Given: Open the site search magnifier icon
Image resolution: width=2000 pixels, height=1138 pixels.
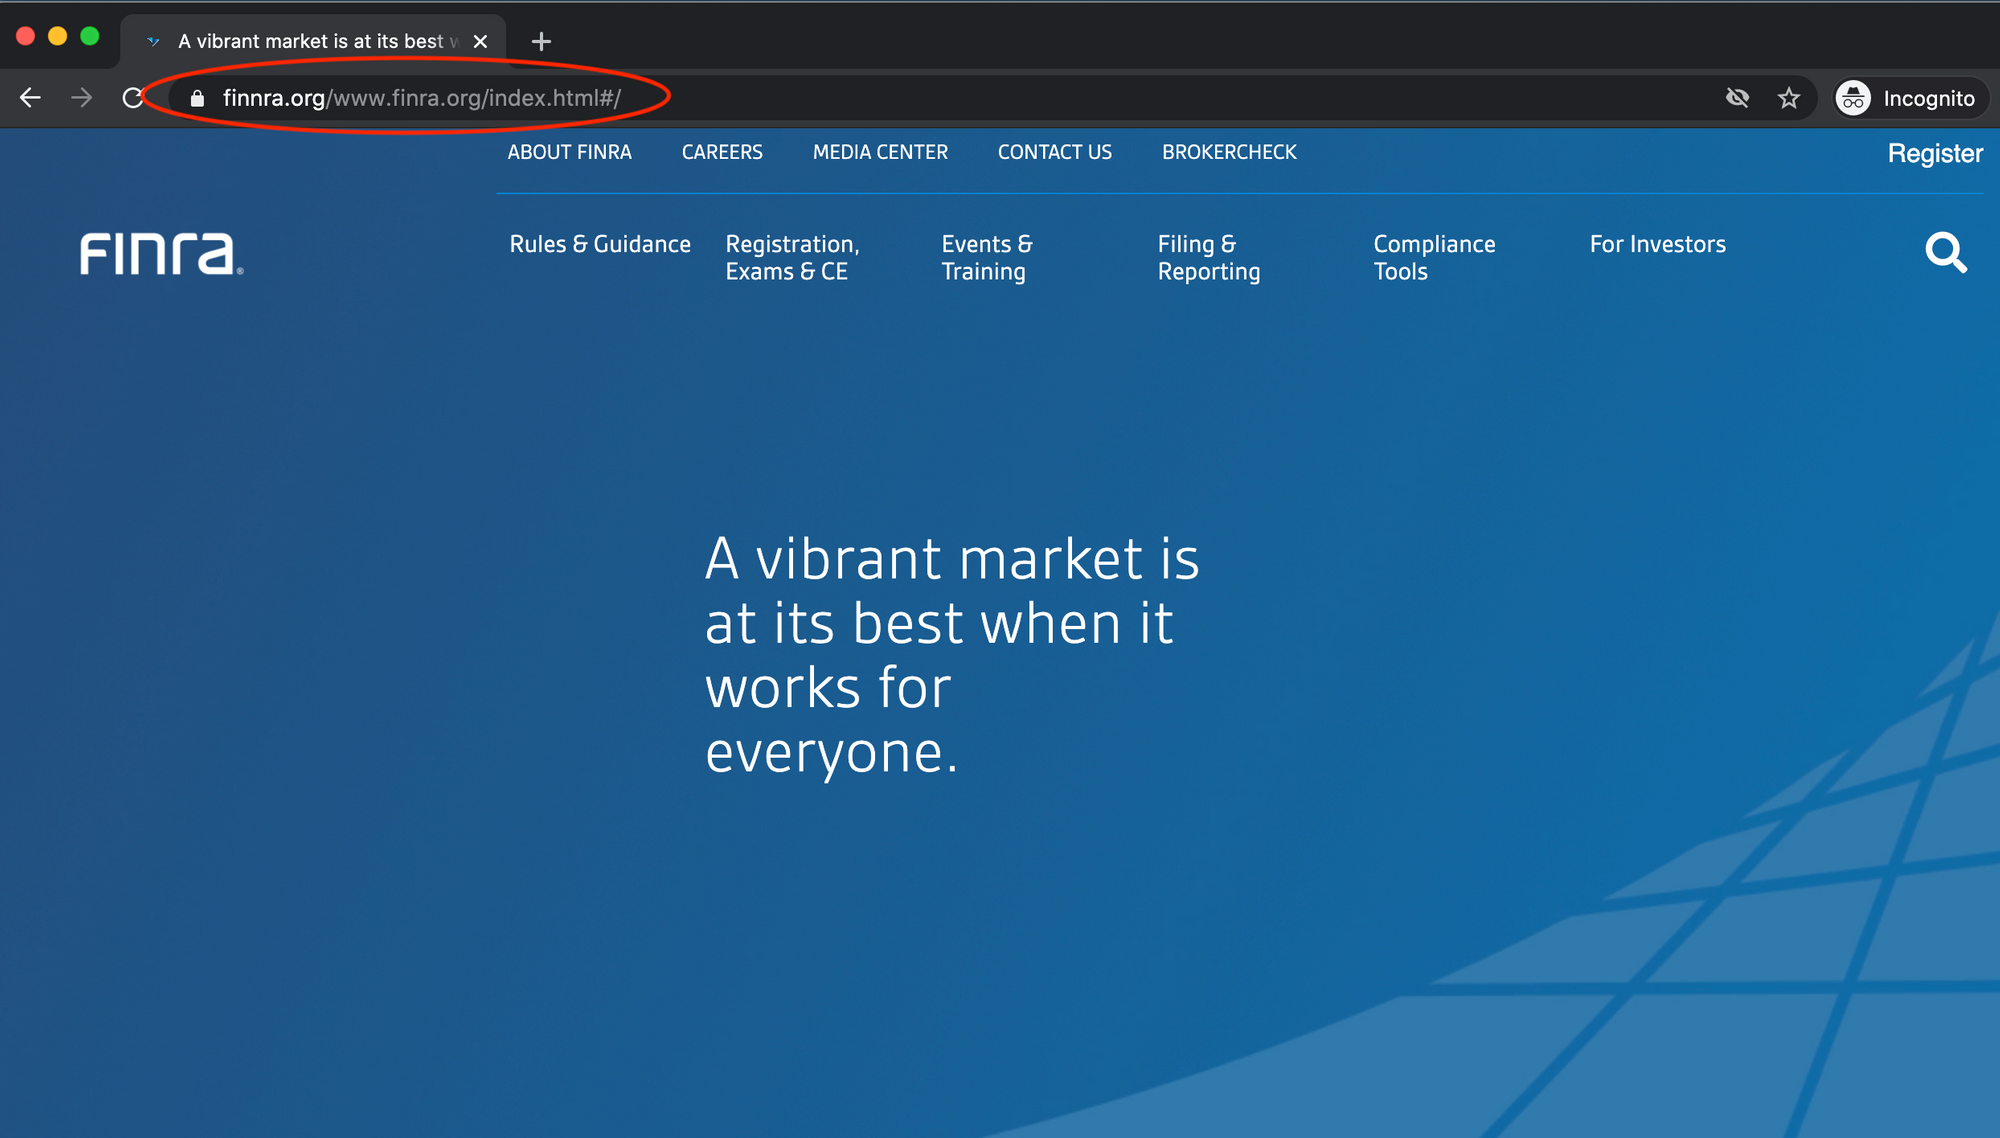Looking at the screenshot, I should pyautogui.click(x=1946, y=253).
